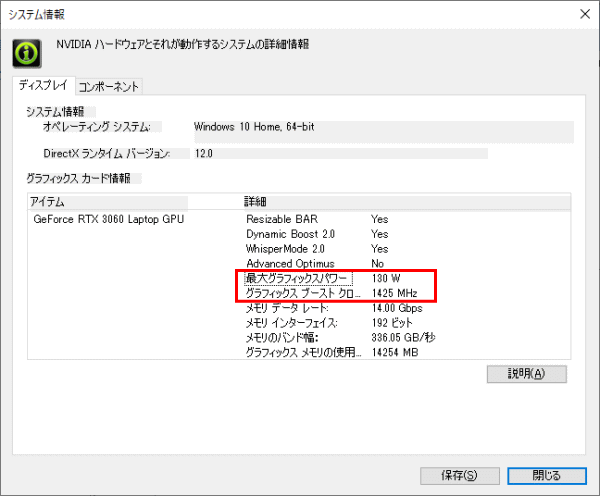Click the 詳細 column header
This screenshot has width=600, height=496.
click(x=406, y=202)
